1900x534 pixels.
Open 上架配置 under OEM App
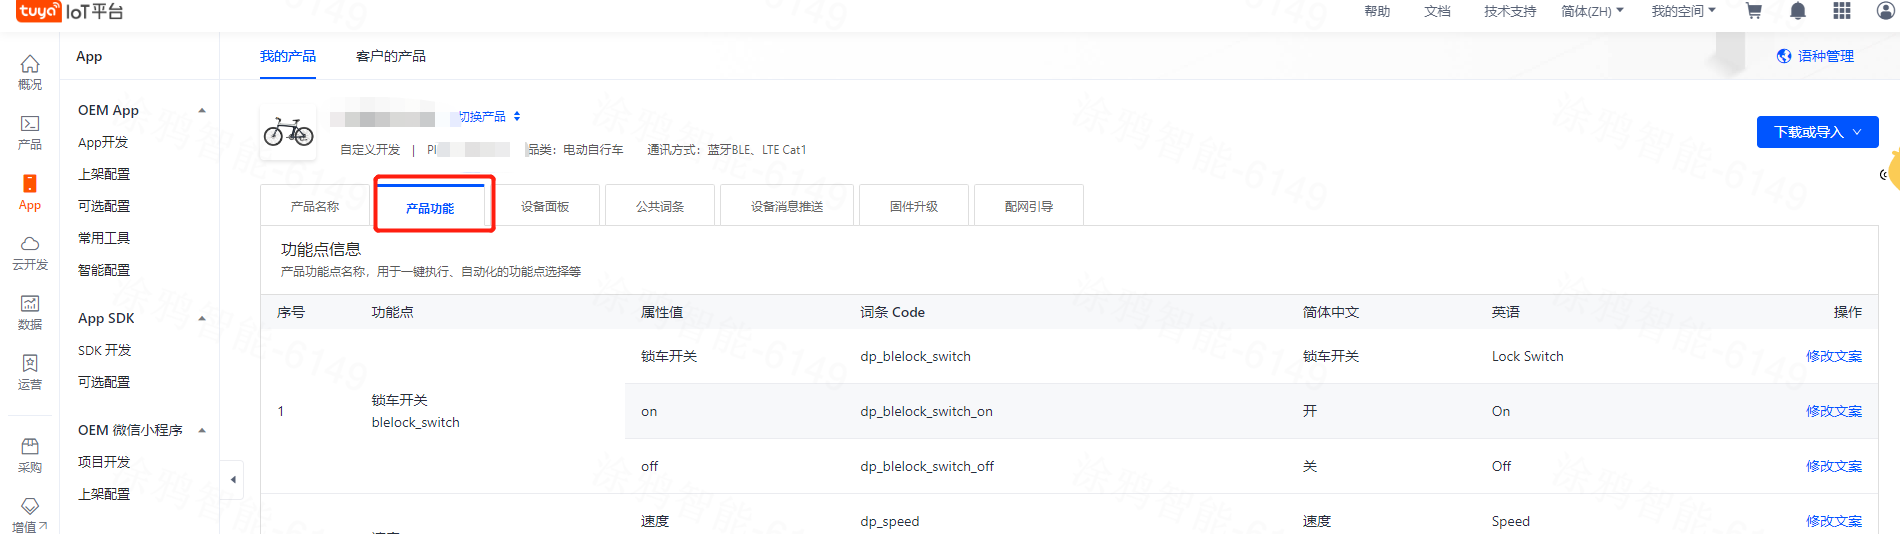coord(104,174)
